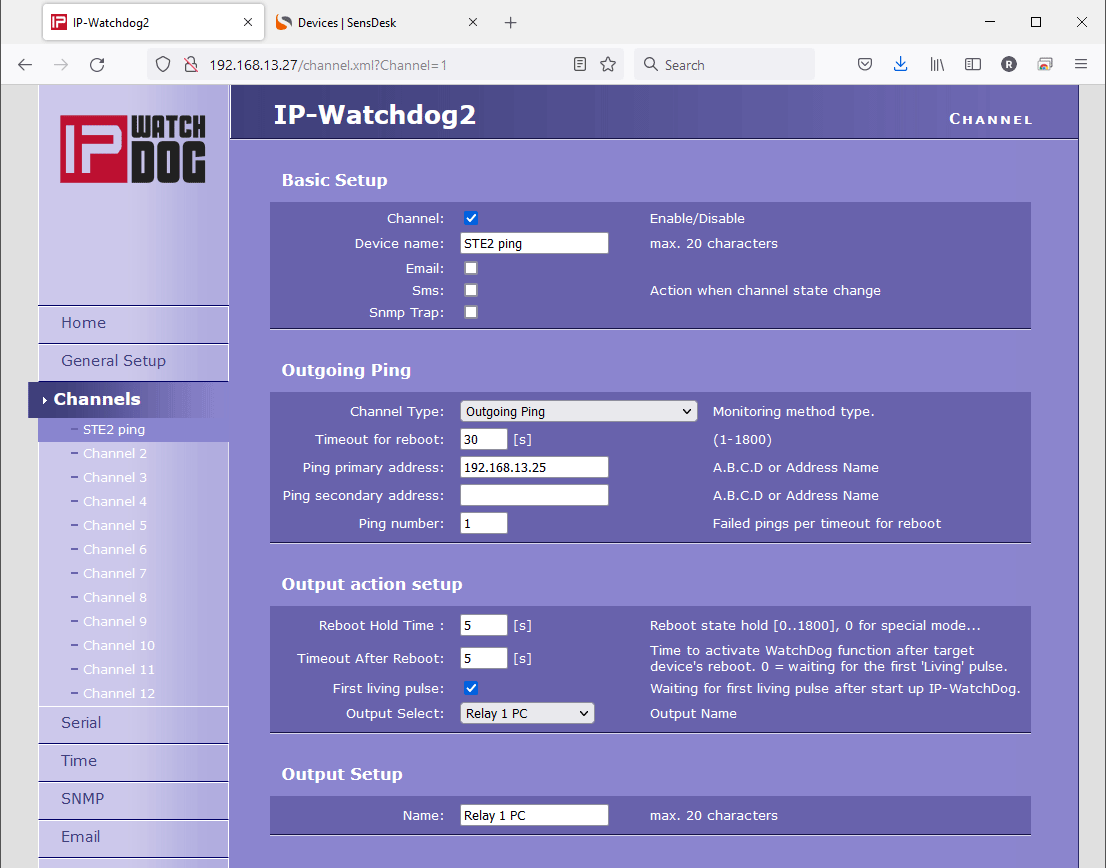Viewport: 1106px width, 868px height.
Task: Click the Ping primary address field
Action: pos(534,468)
